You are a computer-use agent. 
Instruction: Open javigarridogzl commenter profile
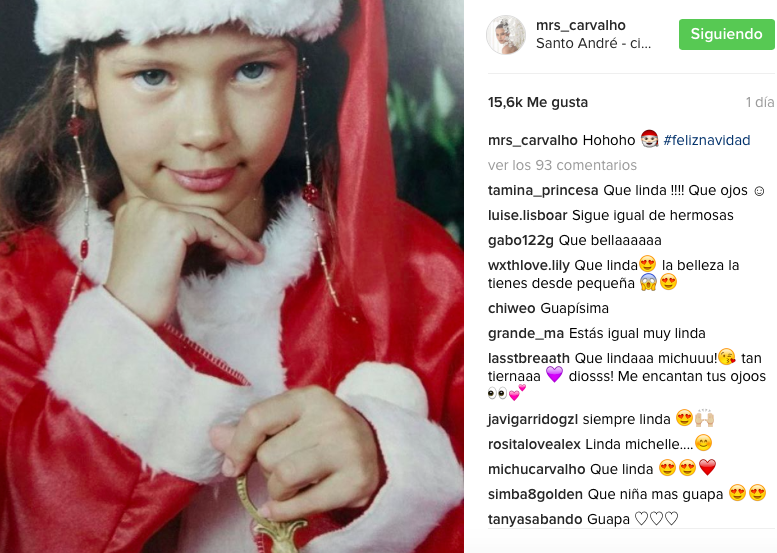533,420
